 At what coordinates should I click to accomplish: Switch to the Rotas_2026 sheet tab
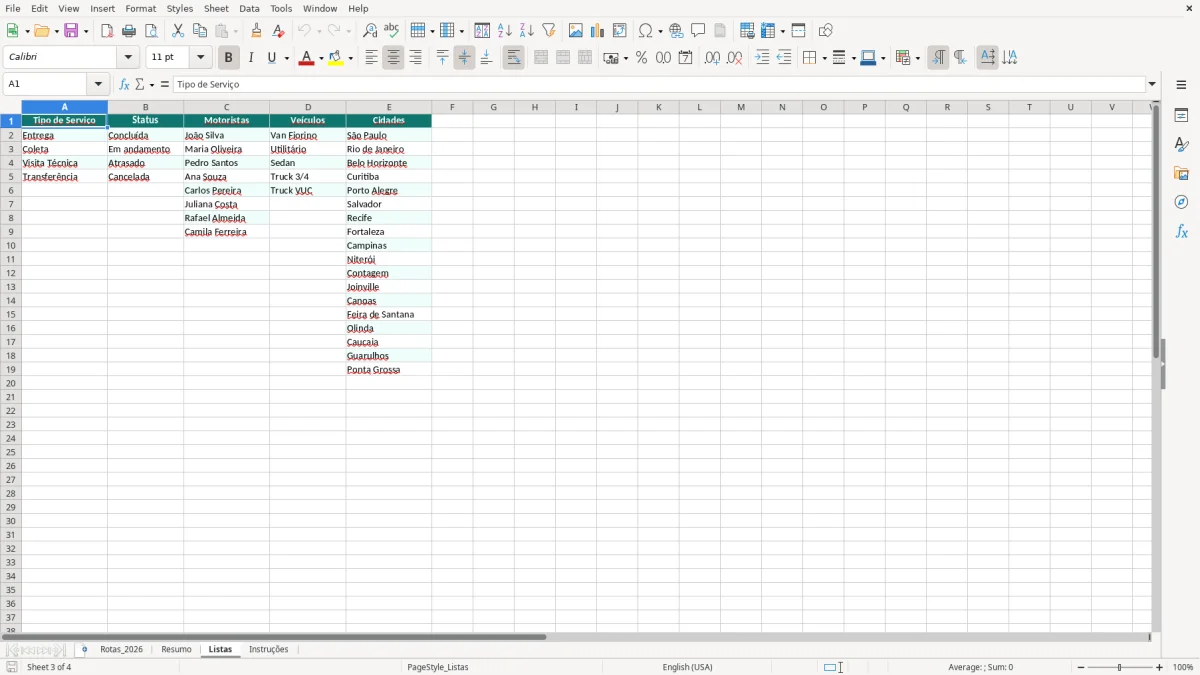(121, 650)
